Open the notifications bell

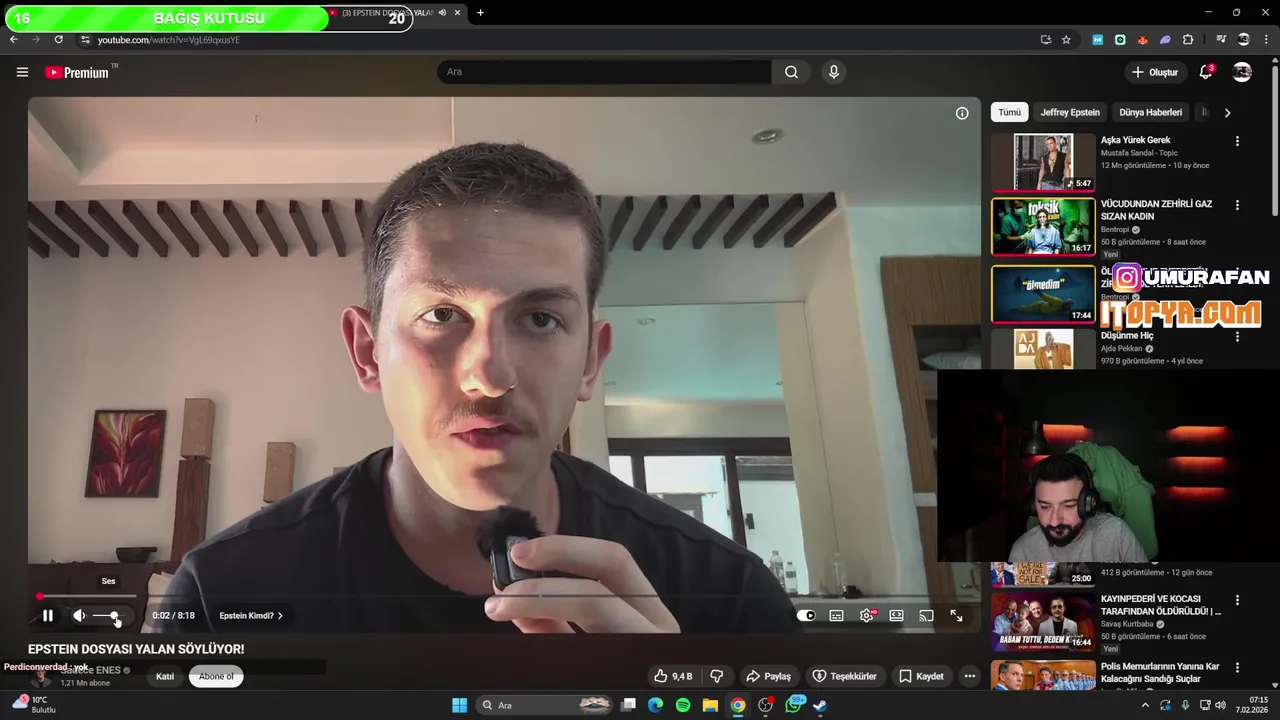click(1206, 72)
